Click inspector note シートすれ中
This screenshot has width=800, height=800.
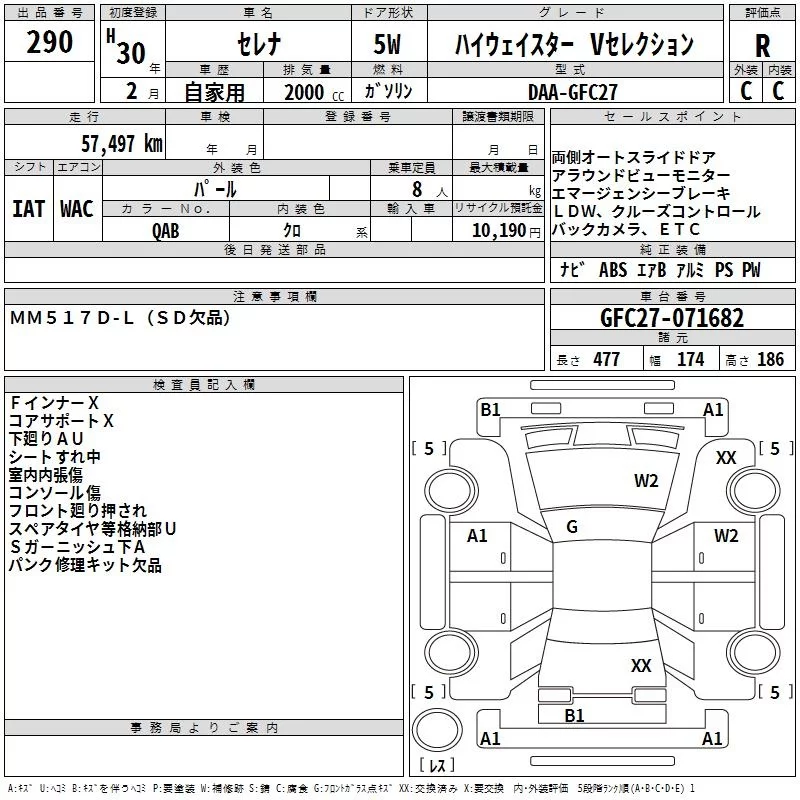coord(55,457)
